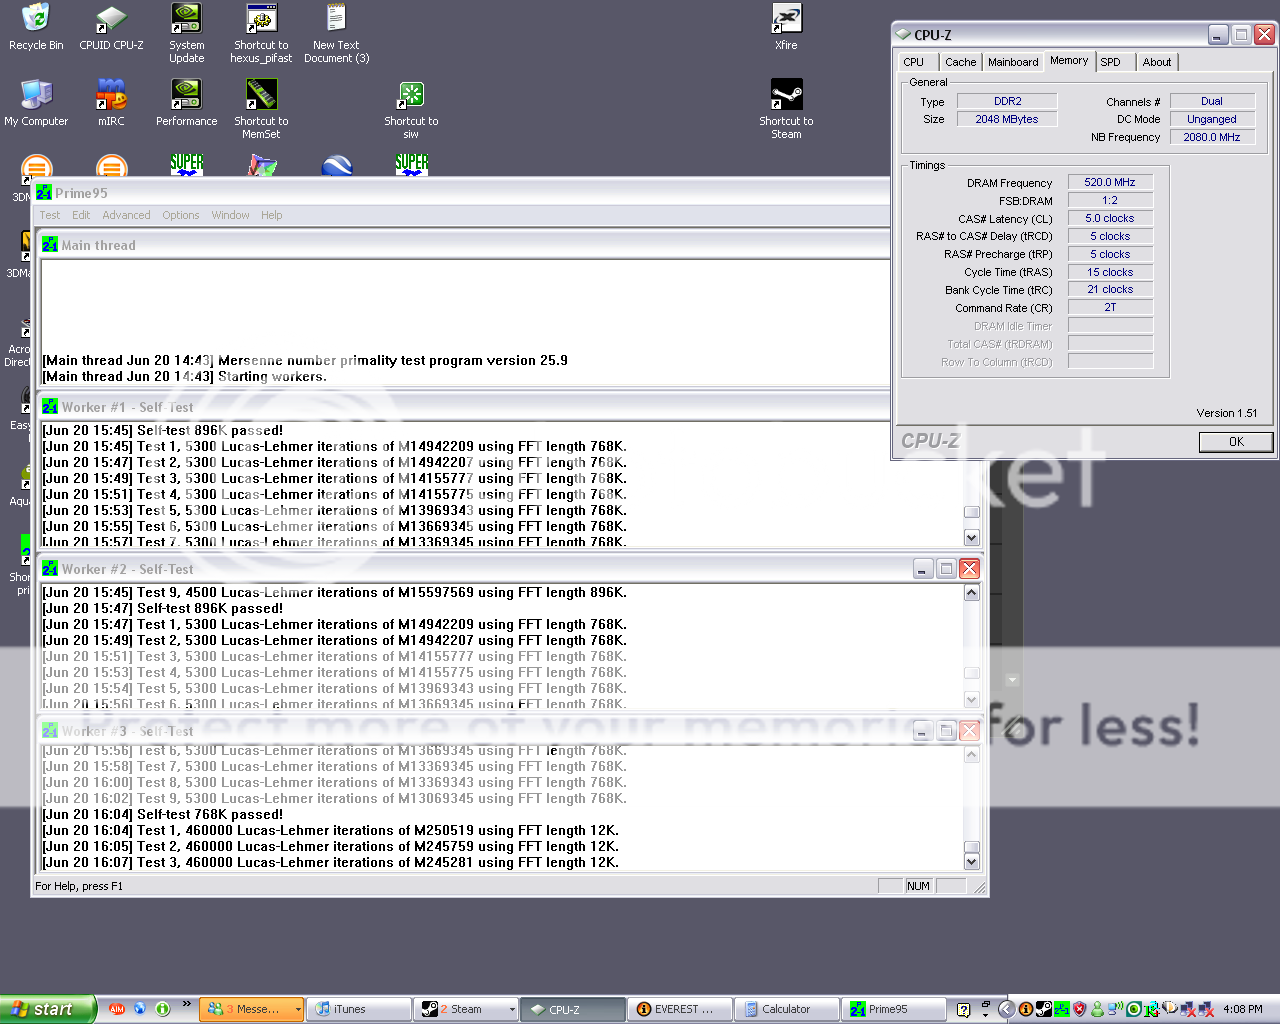Screen dimensions: 1280x1024
Task: Open the My Computer desktop icon
Action: coord(36,95)
